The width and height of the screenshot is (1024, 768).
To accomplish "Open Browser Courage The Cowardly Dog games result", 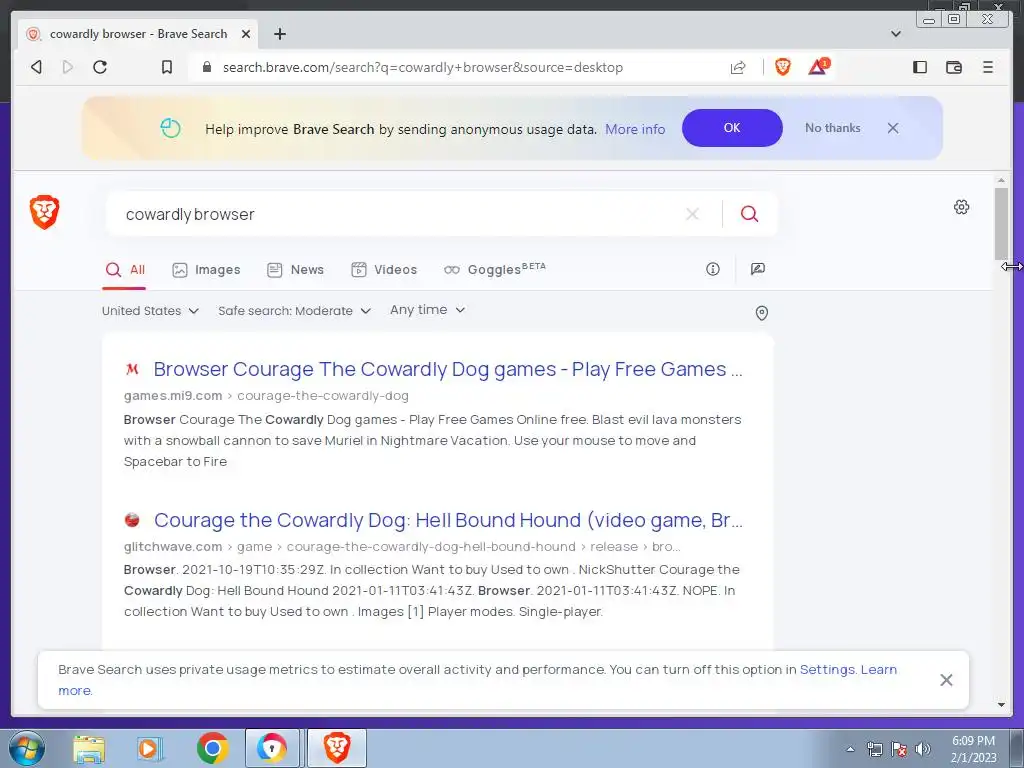I will pos(448,369).
